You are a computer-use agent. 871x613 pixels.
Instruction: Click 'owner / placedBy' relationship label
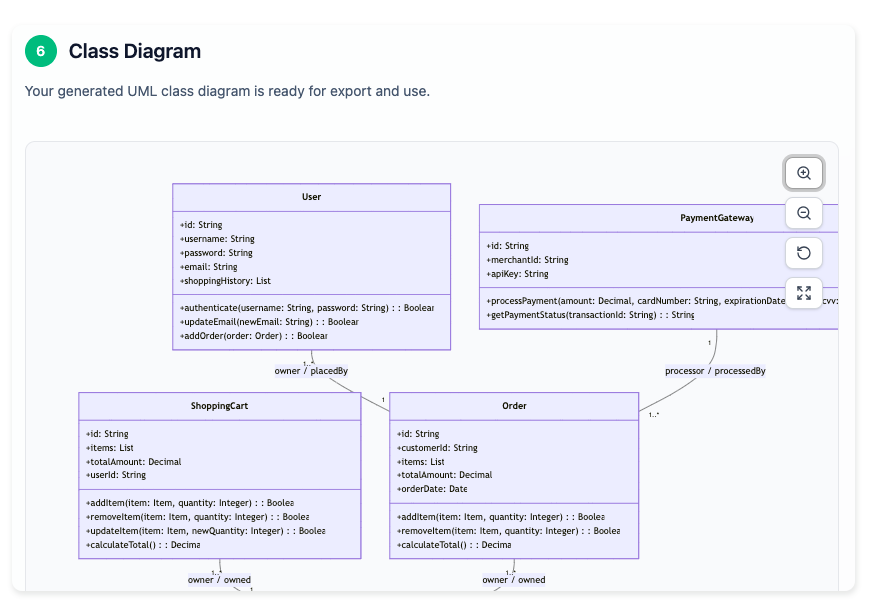click(311, 371)
